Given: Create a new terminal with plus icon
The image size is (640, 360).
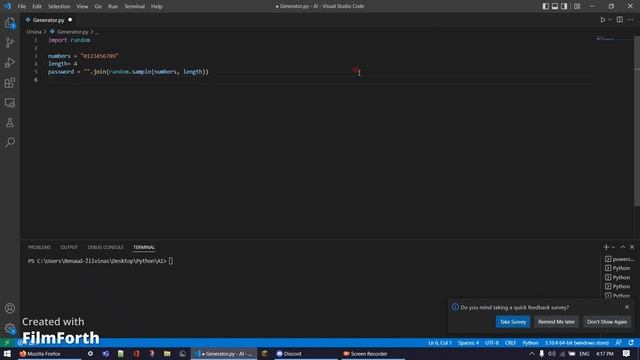Looking at the screenshot, I should click(606, 247).
